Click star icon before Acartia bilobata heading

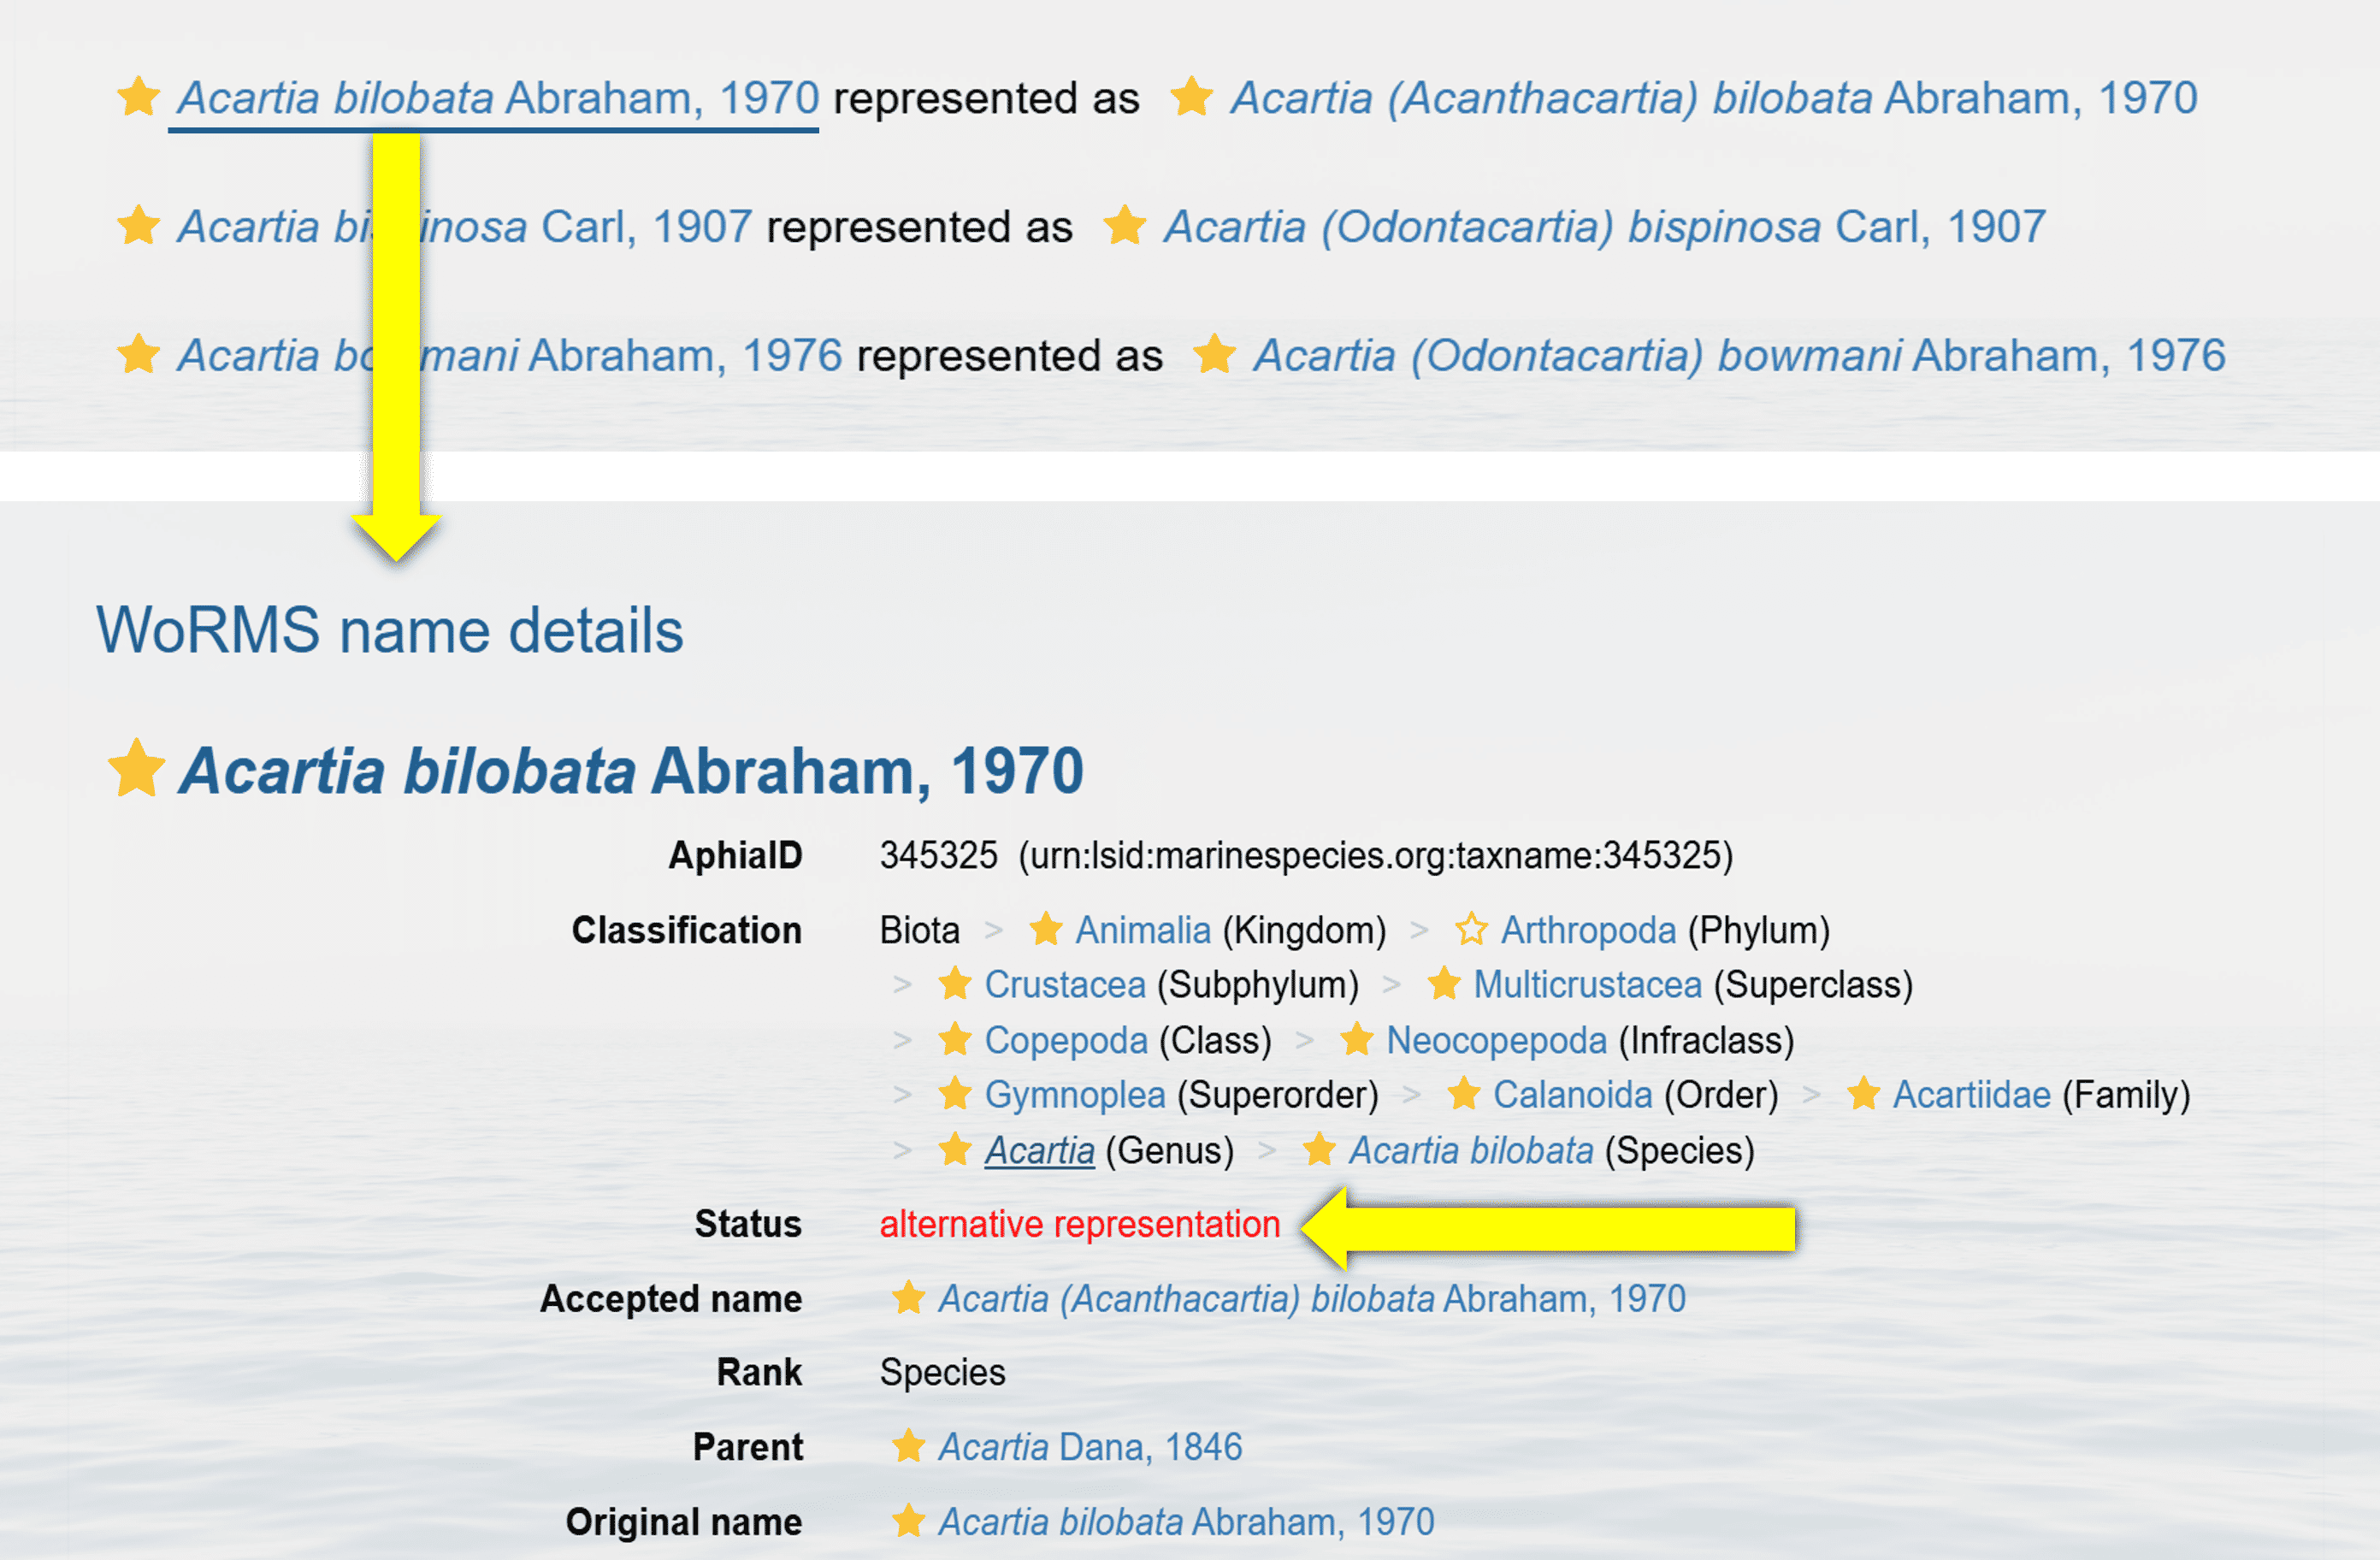tap(136, 767)
